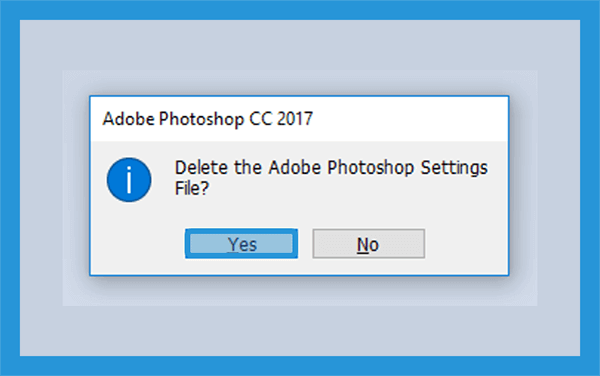Click the word "File?" in the message
Screen dimensions: 600x376
click(192, 188)
